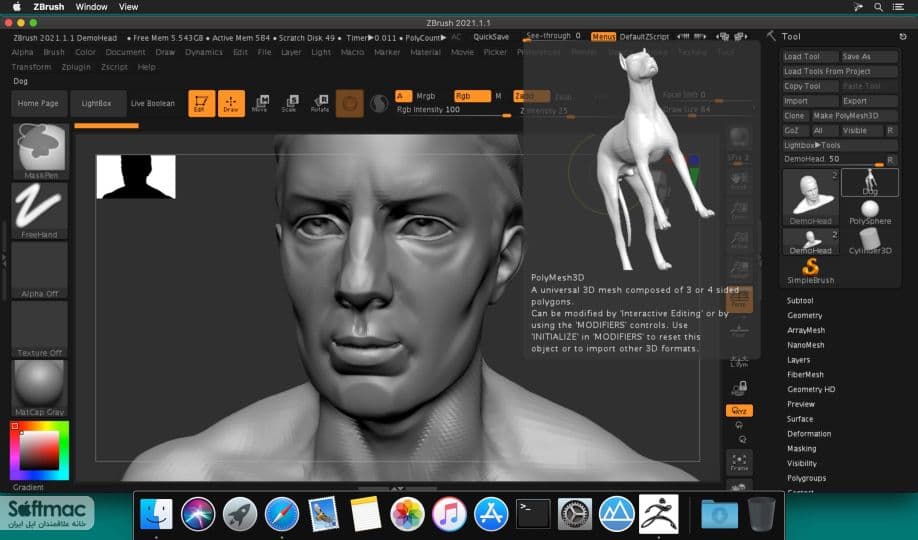918x540 pixels.
Task: Select the PolySphere tool
Action: click(870, 212)
